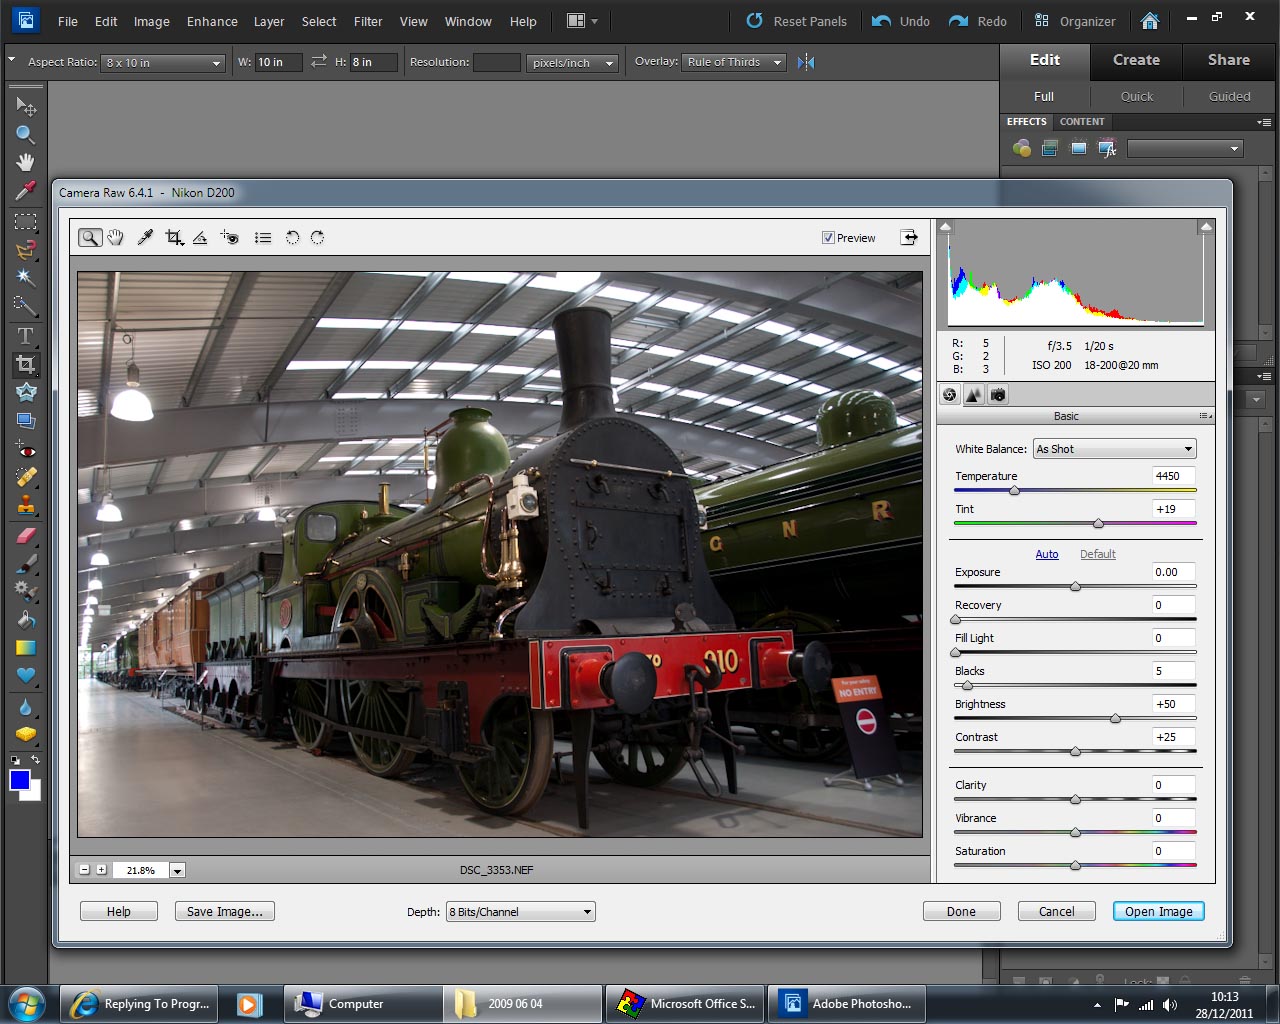The height and width of the screenshot is (1024, 1280).
Task: Click the Temperature slider handle
Action: click(1014, 491)
